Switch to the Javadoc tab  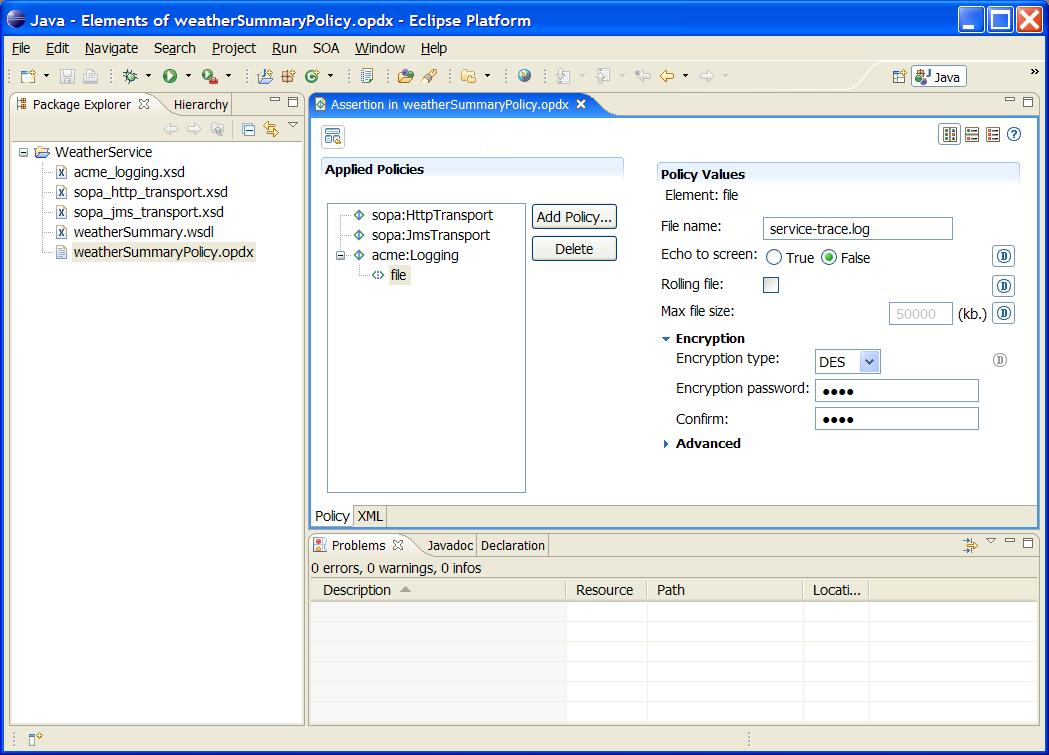pyautogui.click(x=450, y=546)
